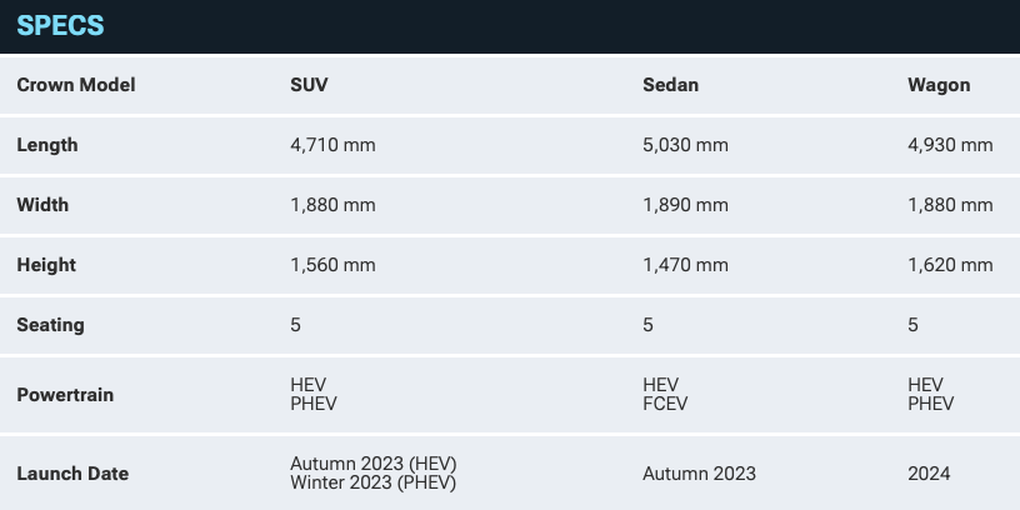Click the Sedan column header
Image resolution: width=1020 pixels, height=510 pixels.
click(671, 85)
